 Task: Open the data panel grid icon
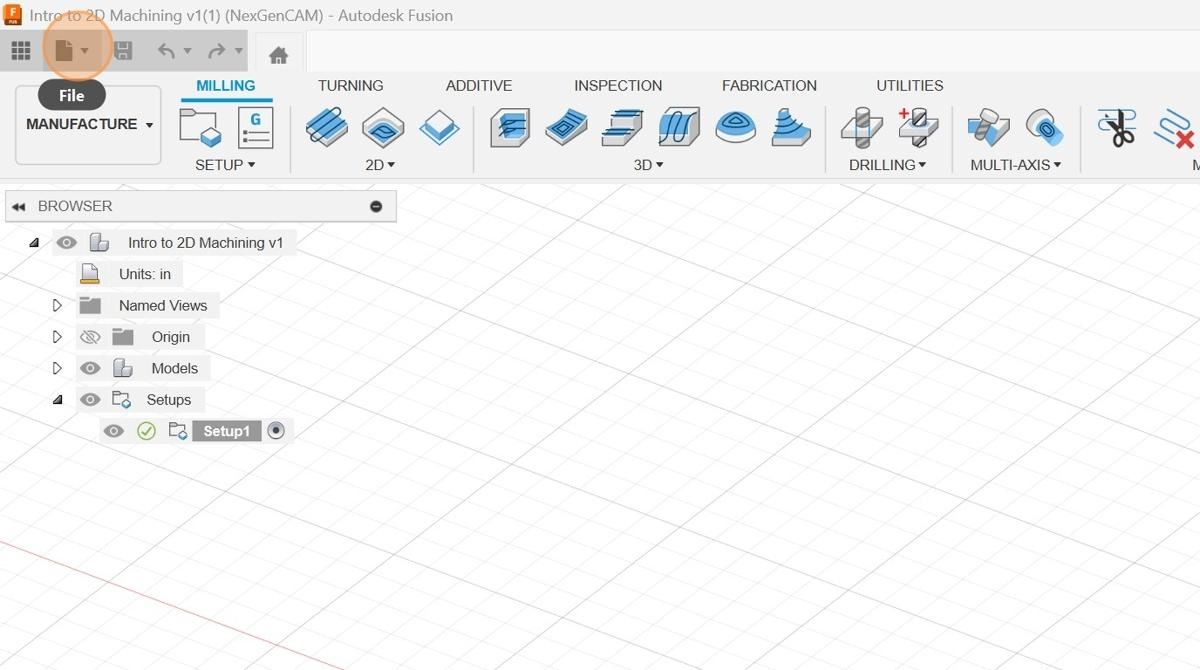(20, 51)
